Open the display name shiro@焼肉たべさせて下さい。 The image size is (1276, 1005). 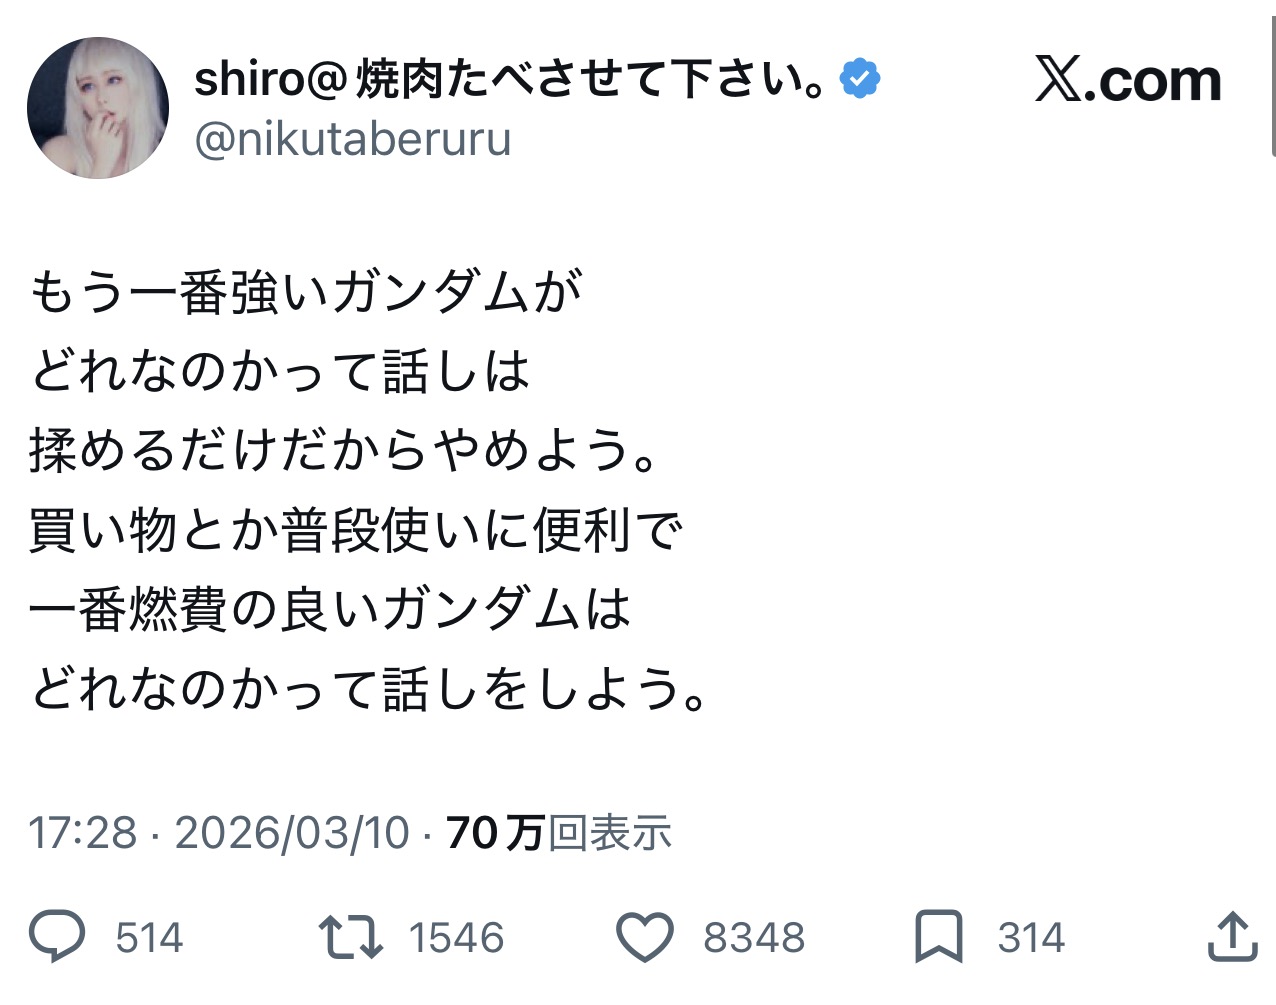[510, 79]
